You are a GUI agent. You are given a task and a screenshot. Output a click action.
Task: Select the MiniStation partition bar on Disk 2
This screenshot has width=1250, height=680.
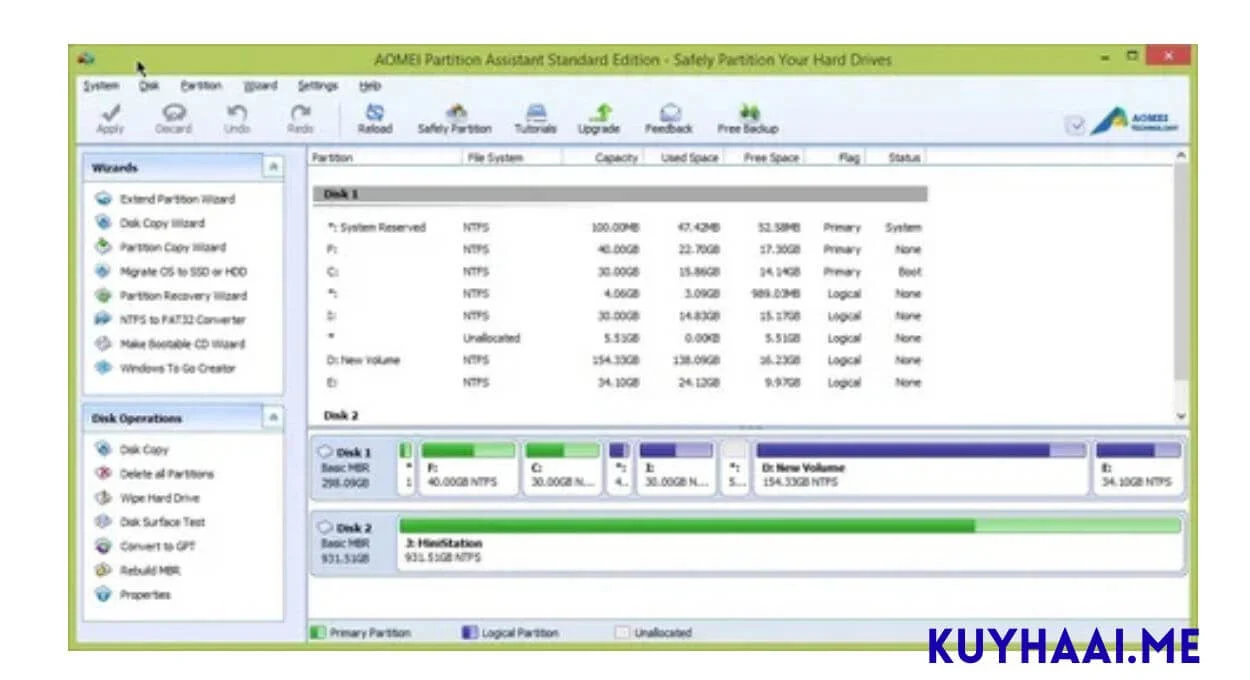click(789, 543)
